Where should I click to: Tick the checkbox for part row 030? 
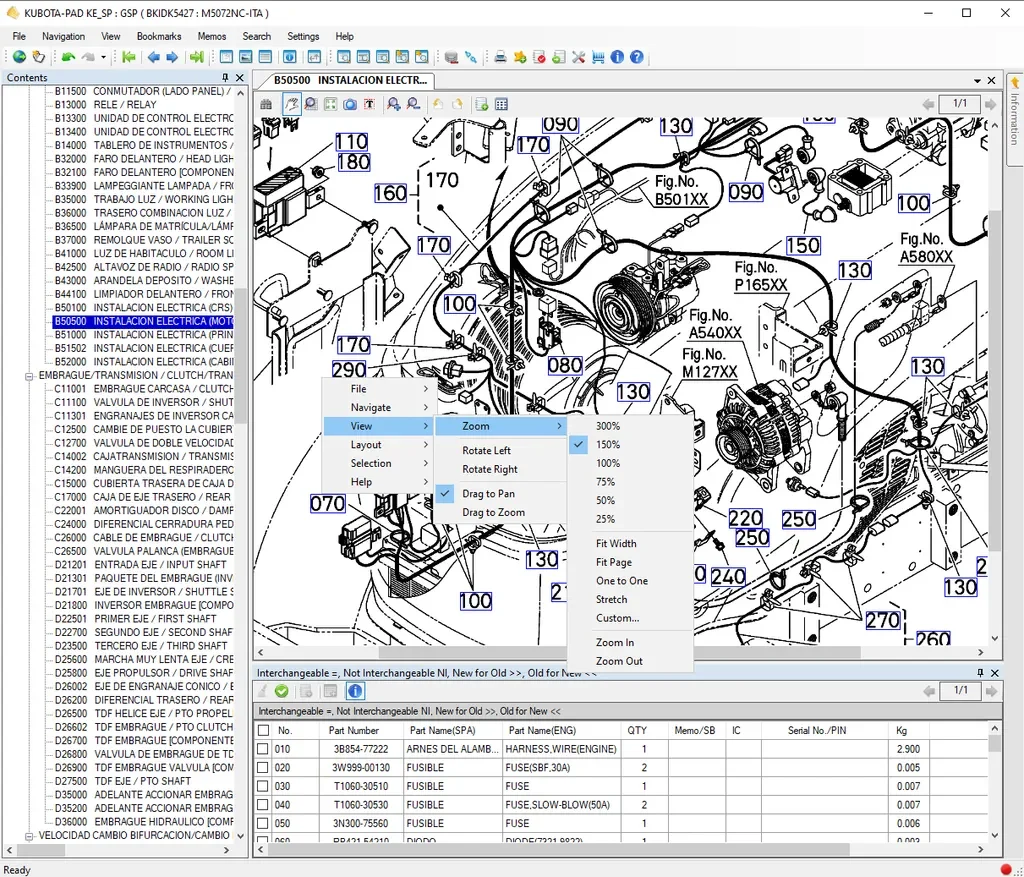(x=263, y=786)
